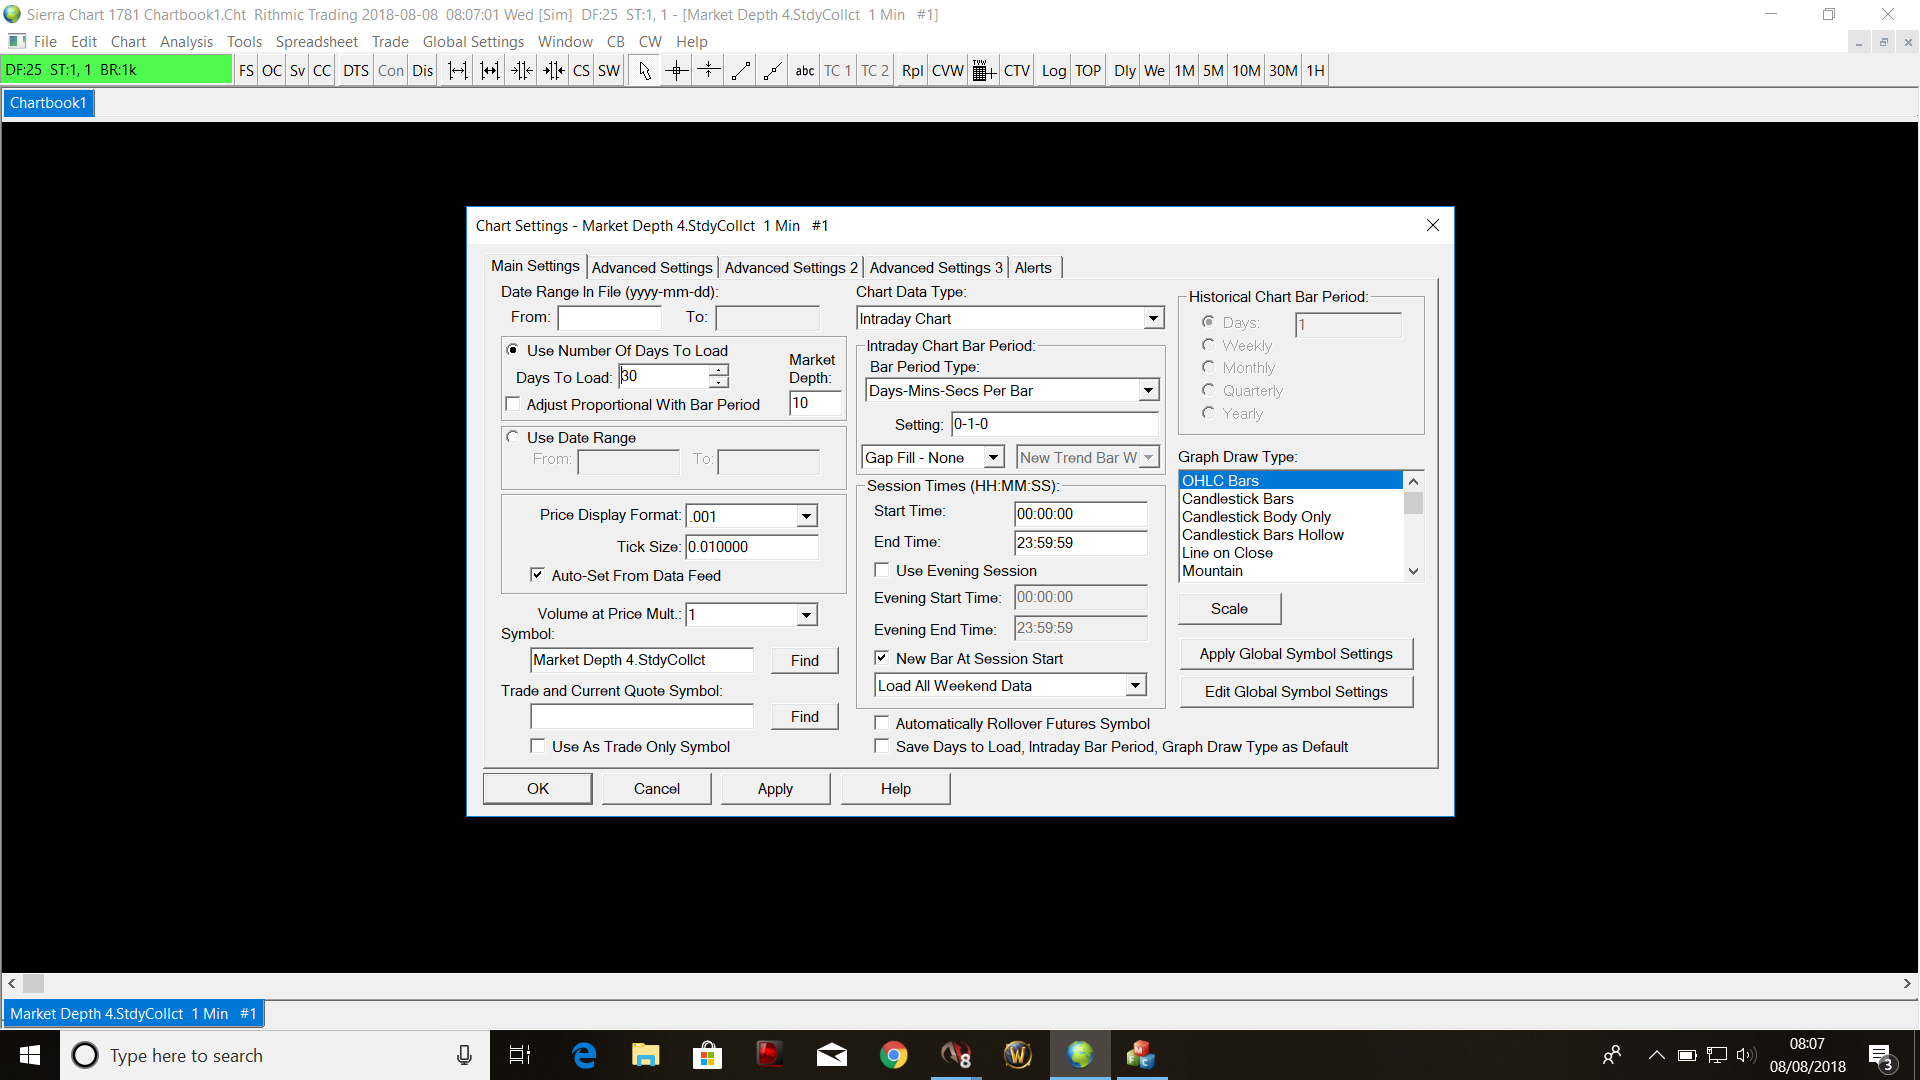This screenshot has width=1920, height=1080.
Task: Click the calculator-style TPO toolbar icon
Action: coord(983,70)
